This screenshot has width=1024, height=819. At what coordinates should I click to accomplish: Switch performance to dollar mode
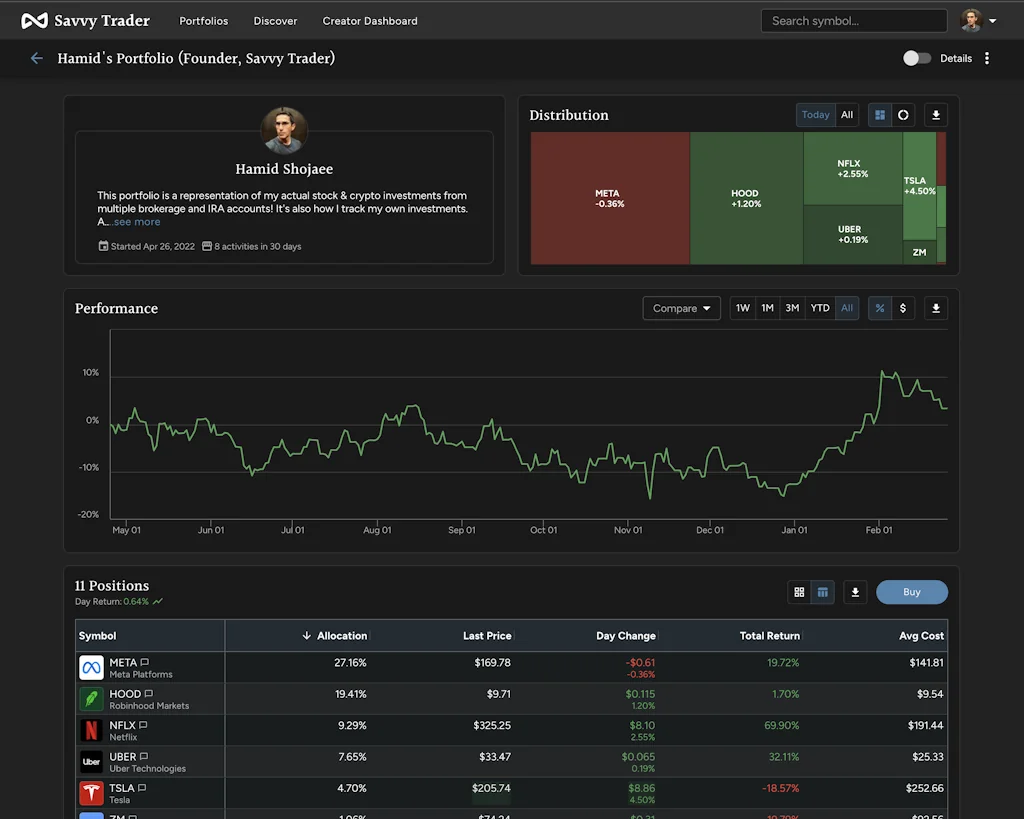(902, 308)
